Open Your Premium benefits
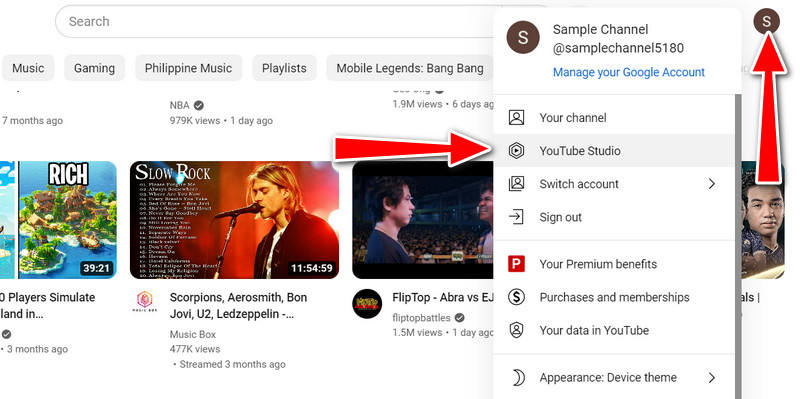This screenshot has width=800, height=399. [614, 264]
